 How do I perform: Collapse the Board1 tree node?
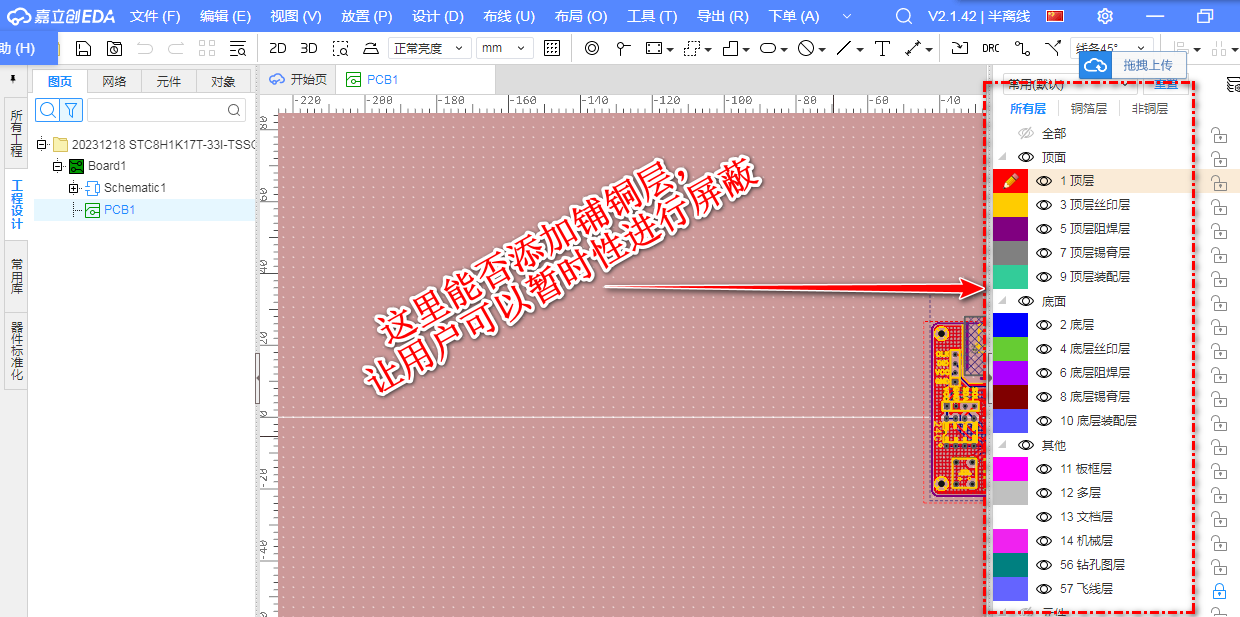coord(58,166)
